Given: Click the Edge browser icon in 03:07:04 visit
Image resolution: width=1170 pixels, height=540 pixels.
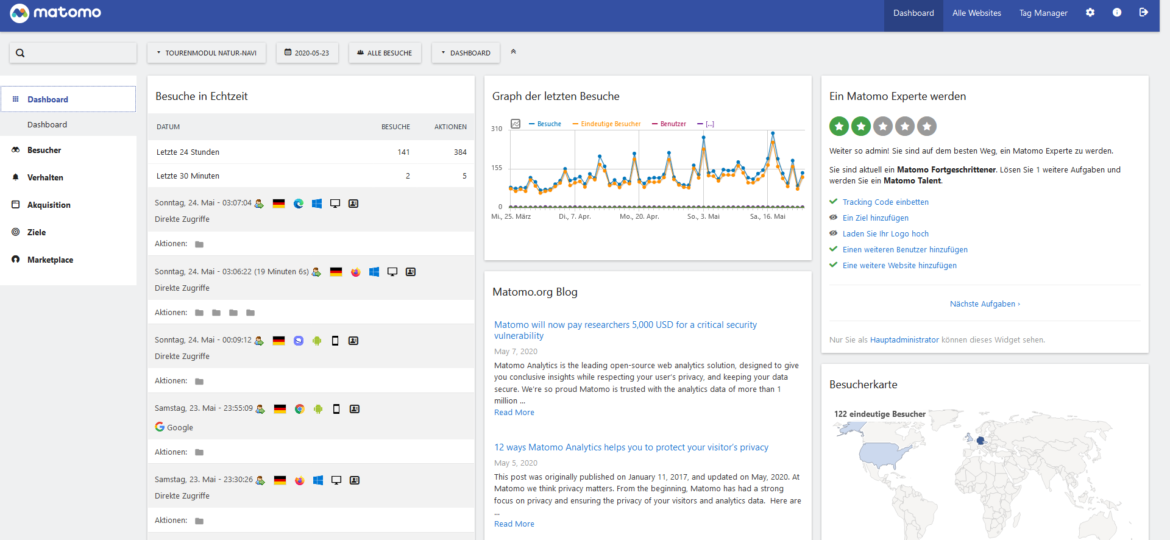Looking at the screenshot, I should pyautogui.click(x=298, y=203).
